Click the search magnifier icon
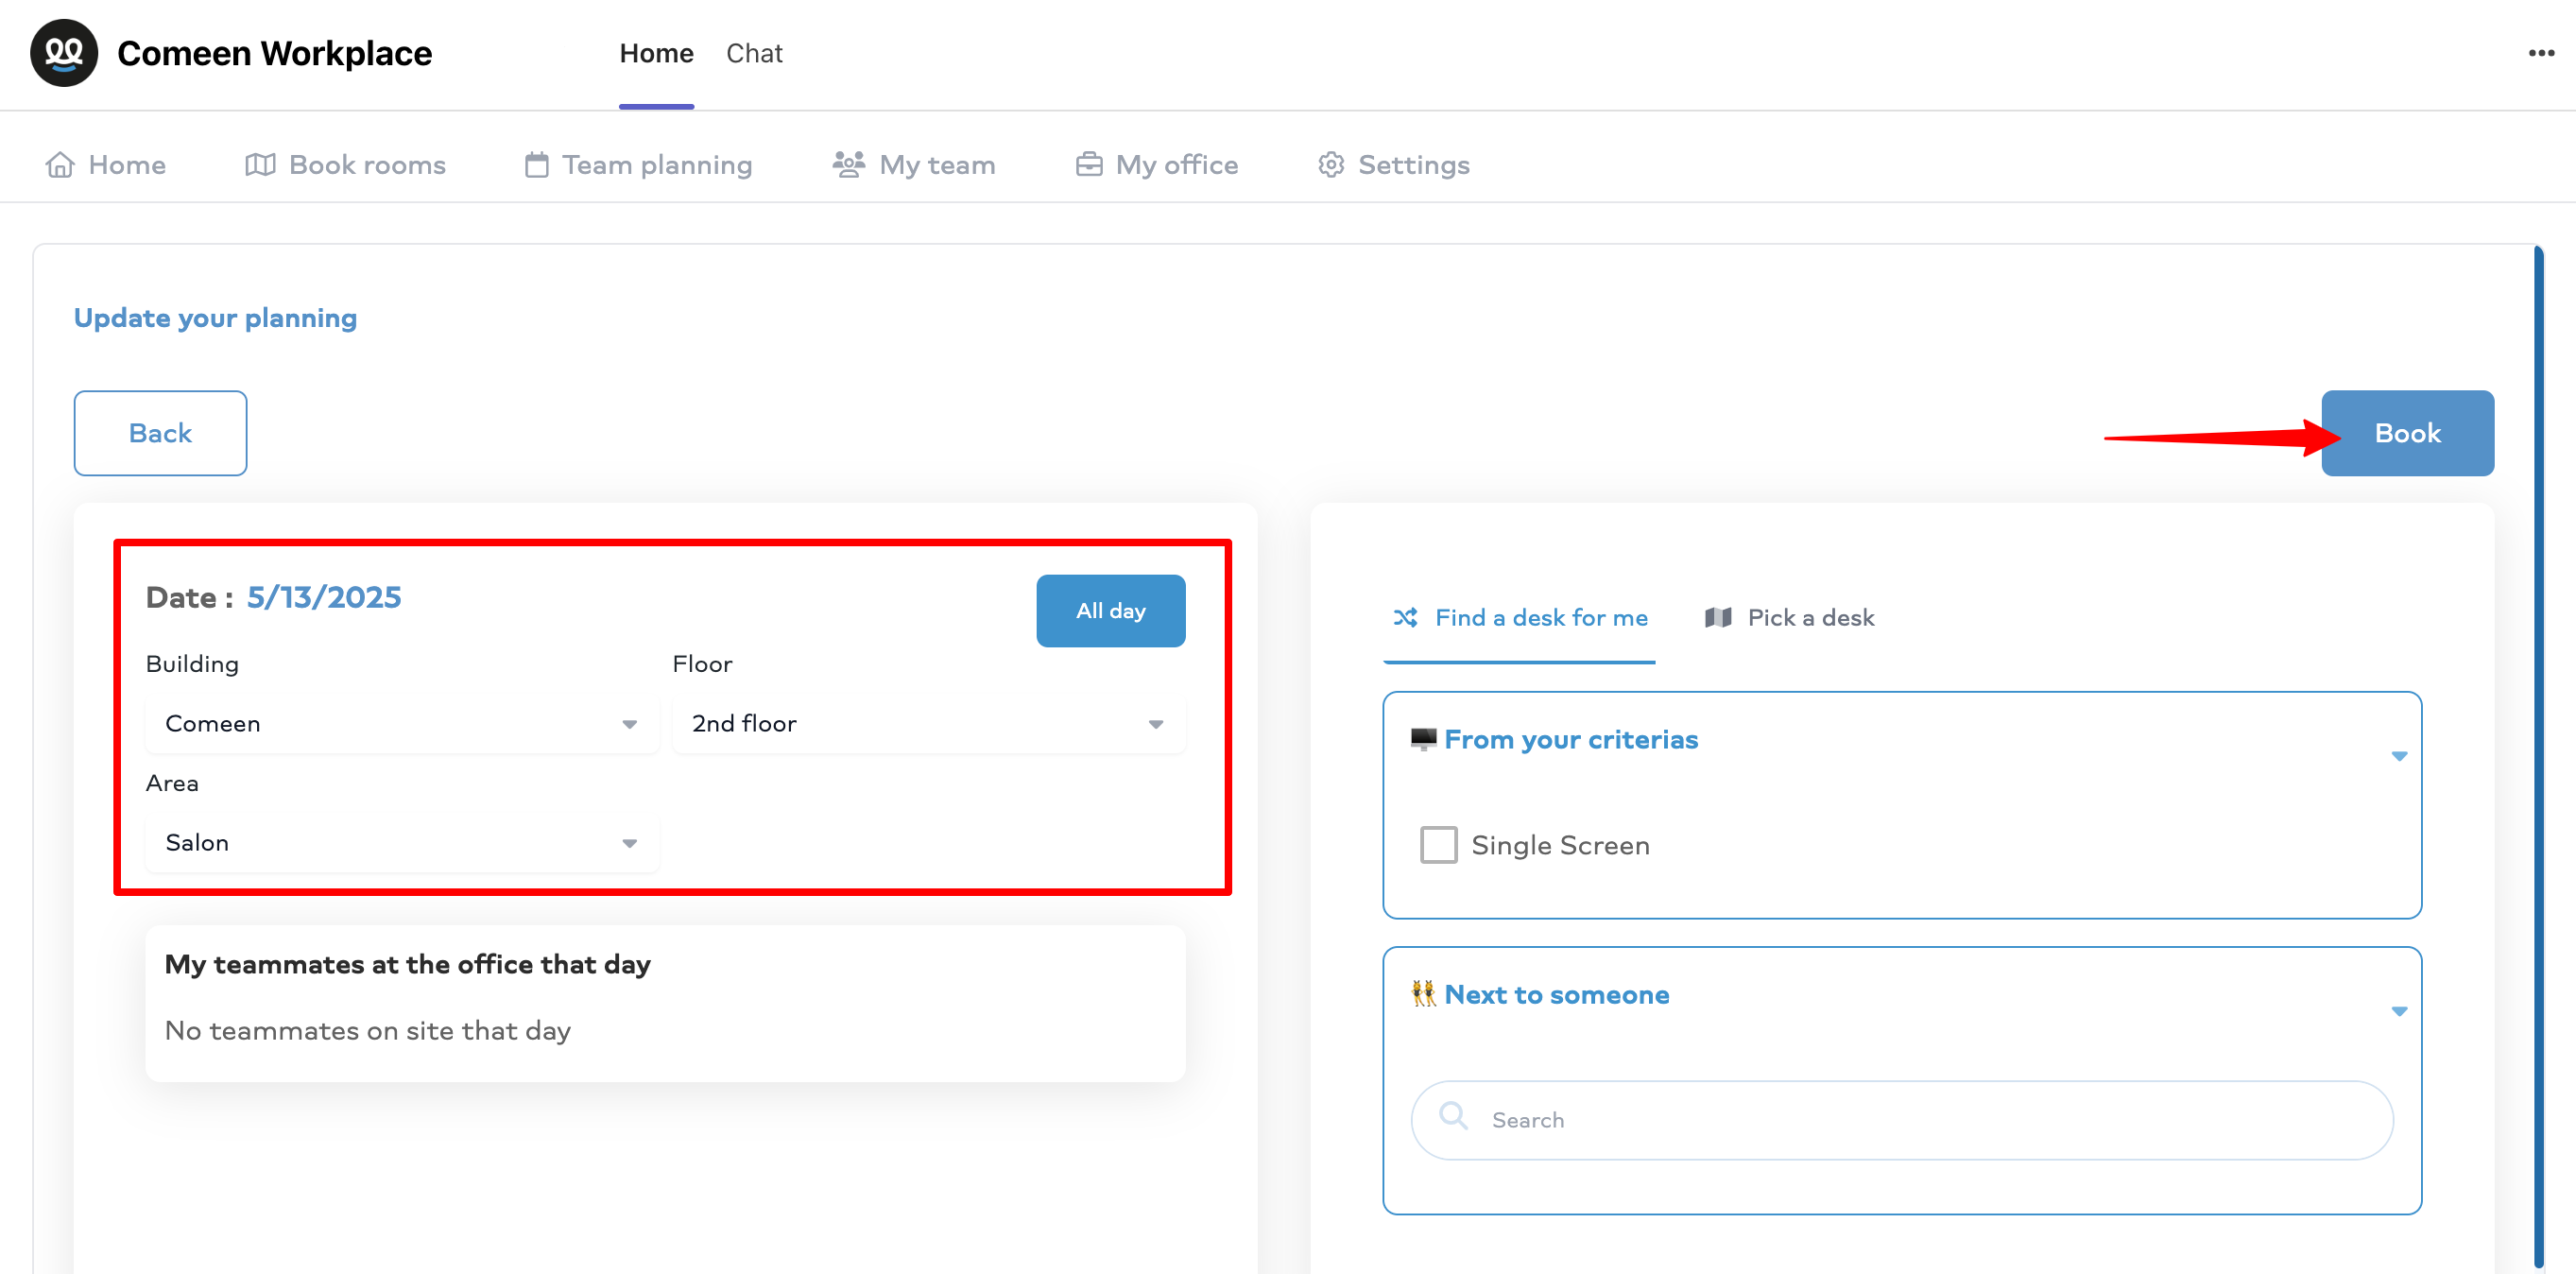The height and width of the screenshot is (1274, 2576). click(1453, 1116)
